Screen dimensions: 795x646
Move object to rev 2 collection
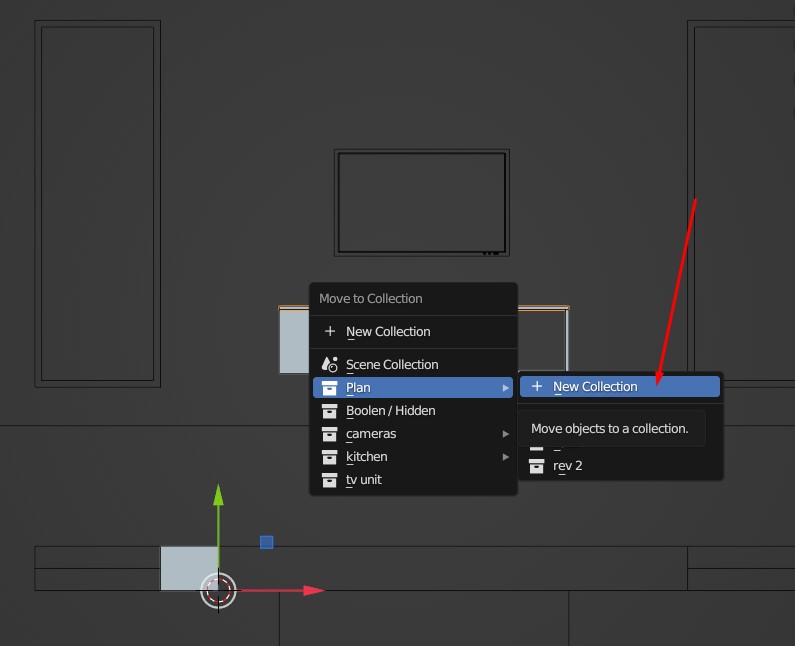tap(620, 465)
